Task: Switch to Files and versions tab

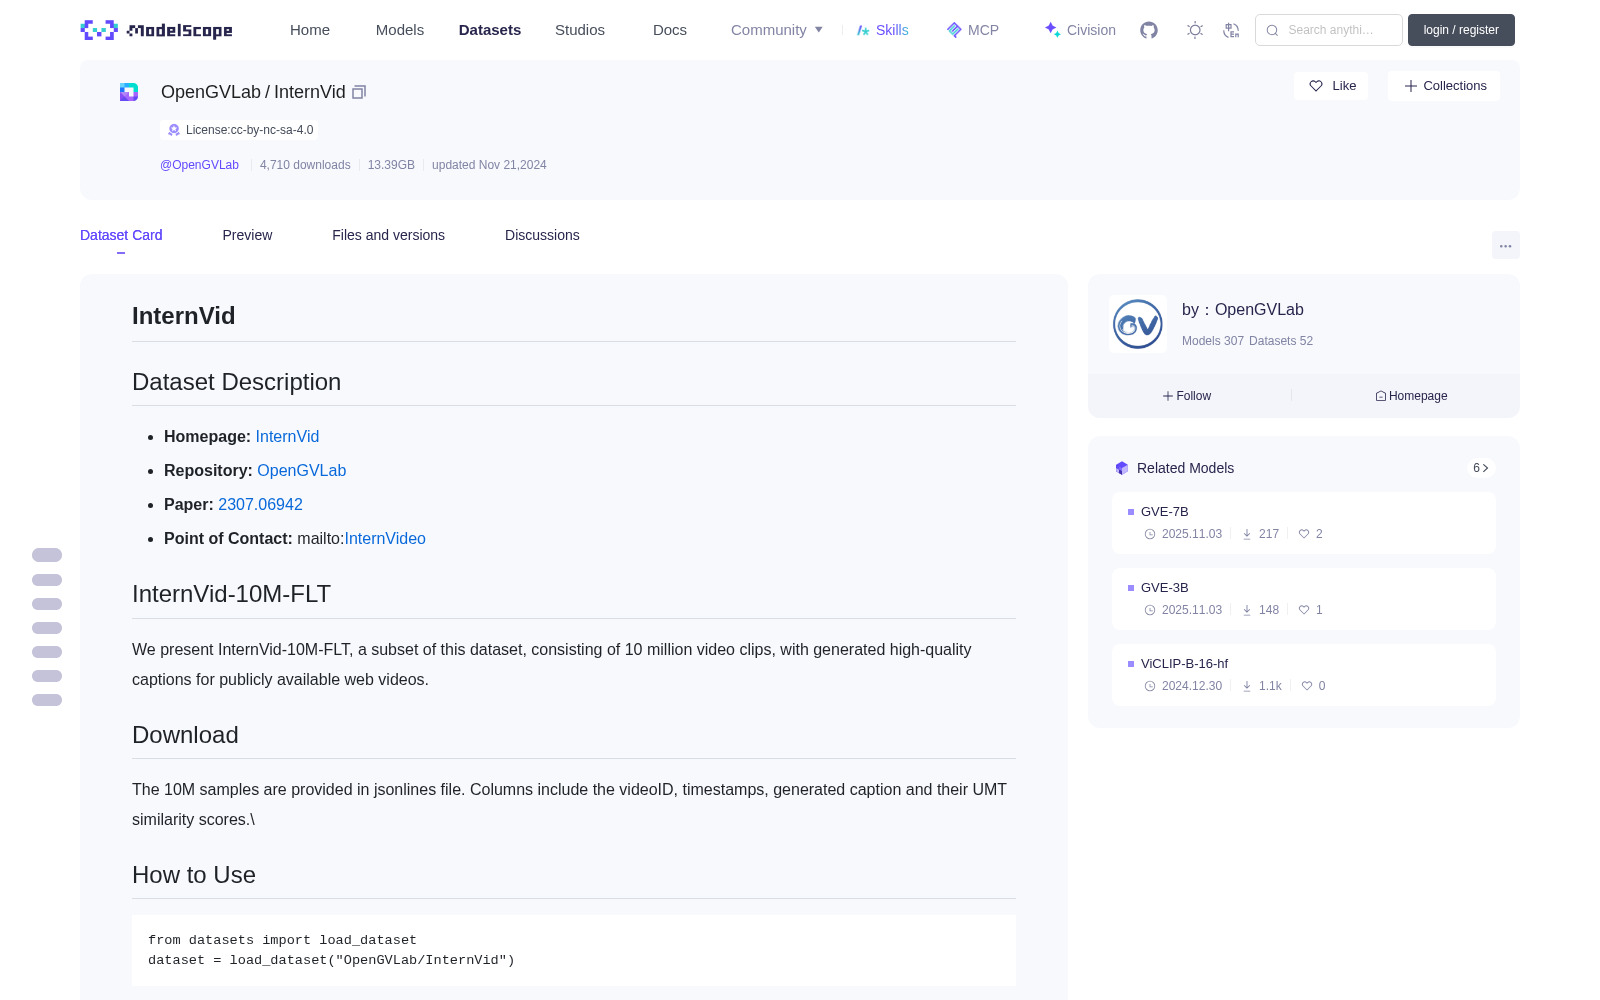Action: (x=388, y=235)
